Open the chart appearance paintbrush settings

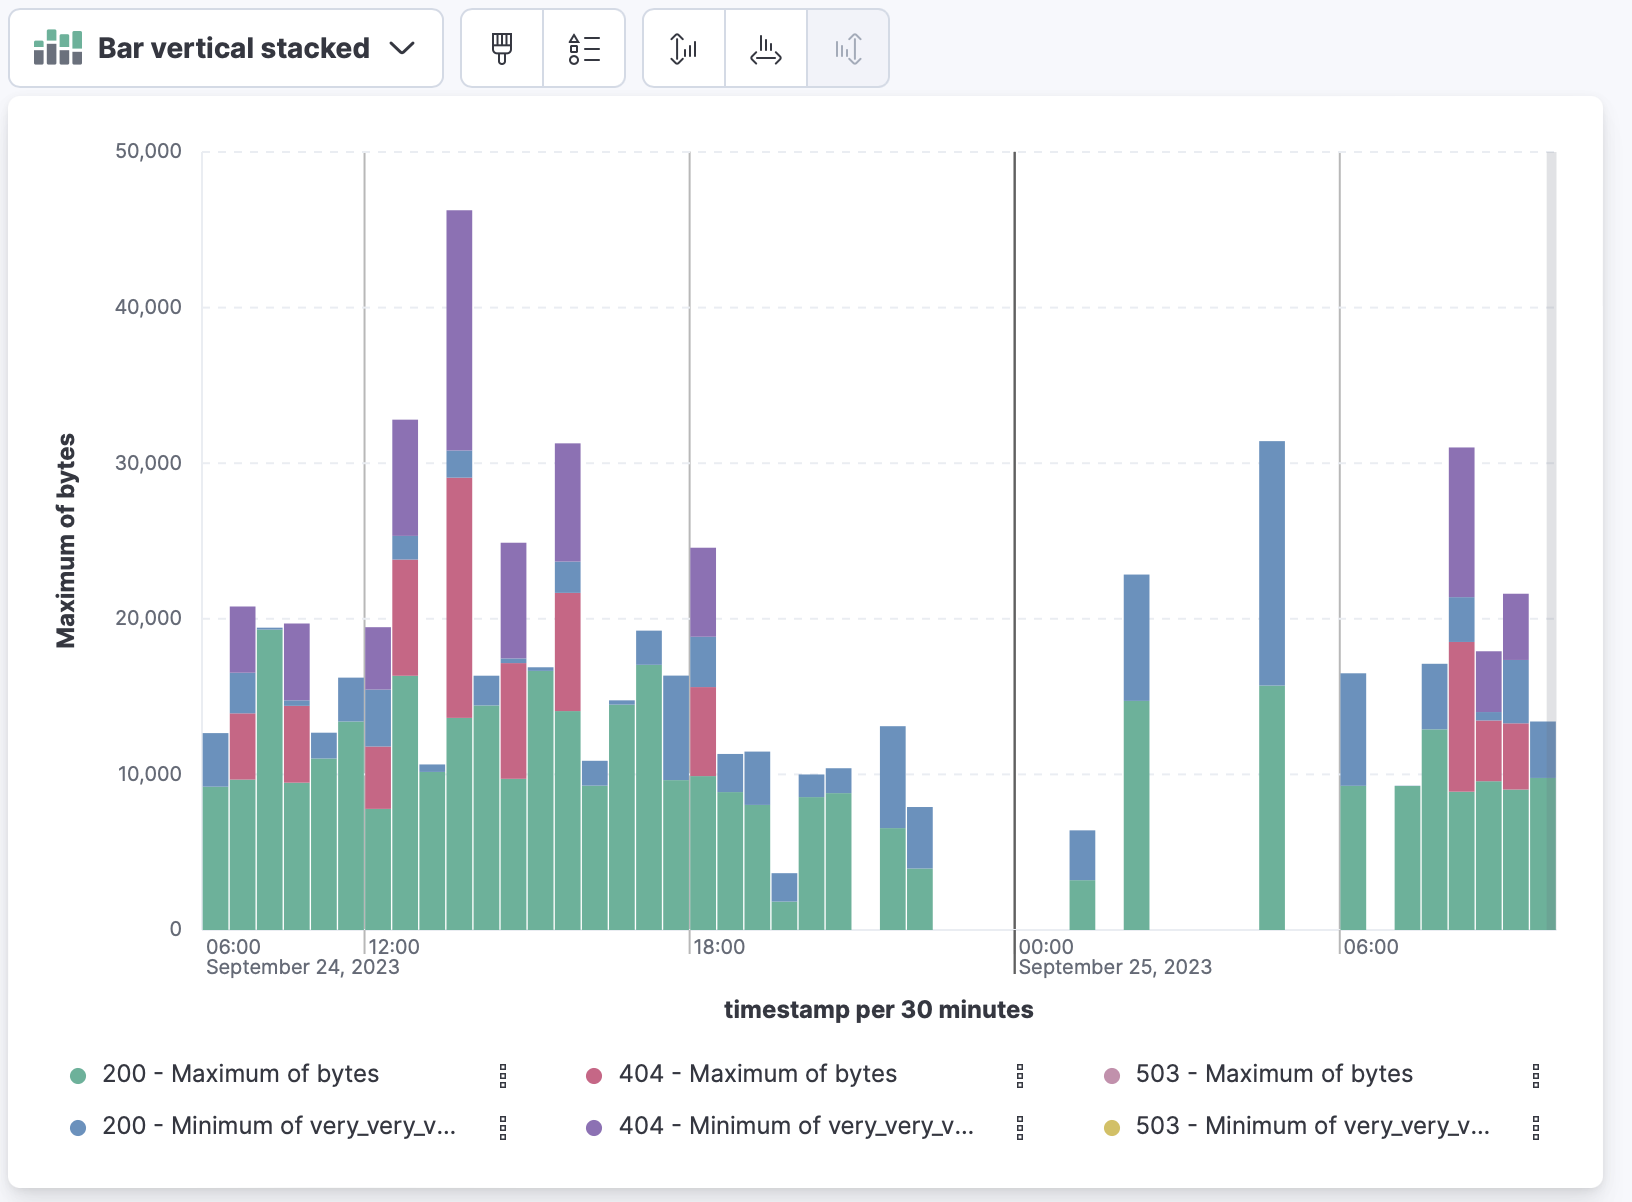coord(501,47)
